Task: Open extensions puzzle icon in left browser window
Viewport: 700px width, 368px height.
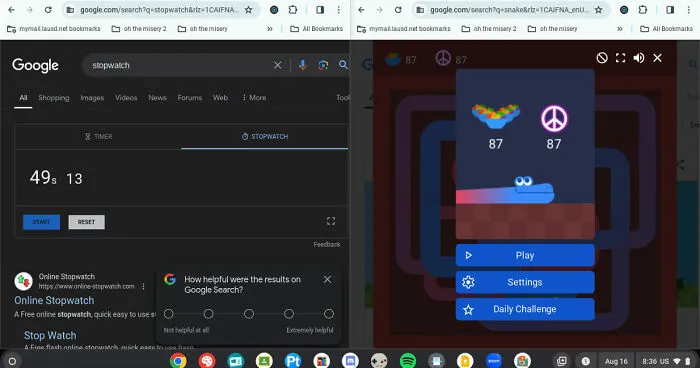Action: point(292,9)
